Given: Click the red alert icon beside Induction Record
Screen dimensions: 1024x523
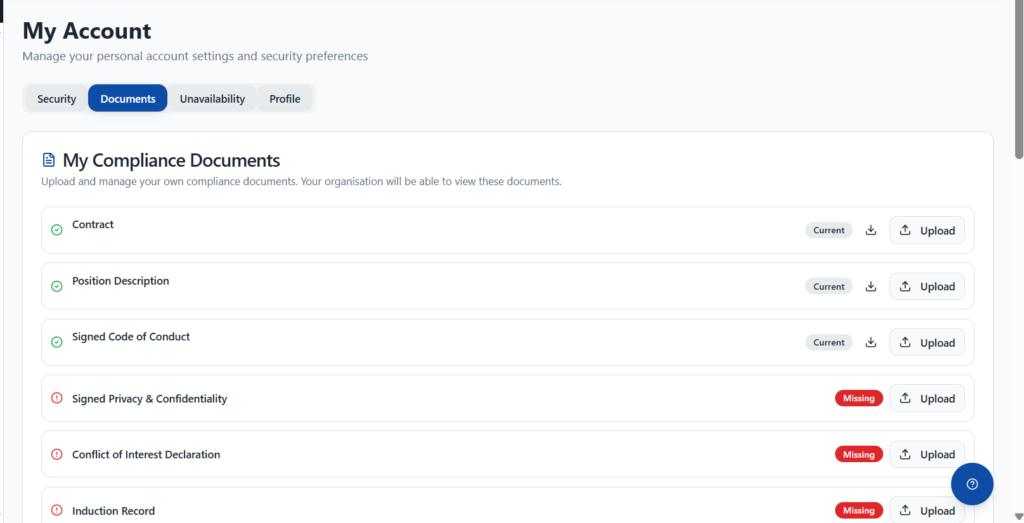Looking at the screenshot, I should pyautogui.click(x=57, y=510).
